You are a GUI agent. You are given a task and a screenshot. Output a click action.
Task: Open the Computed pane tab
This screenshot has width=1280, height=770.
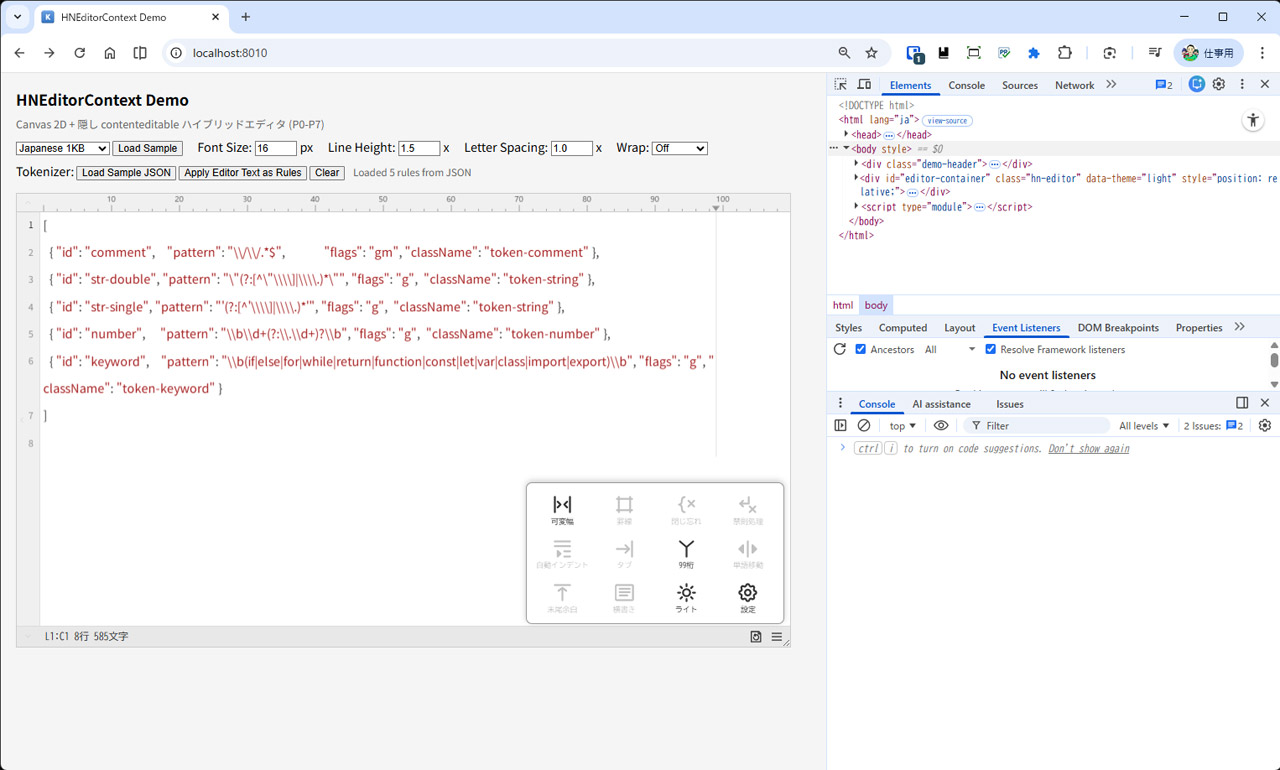(x=903, y=327)
